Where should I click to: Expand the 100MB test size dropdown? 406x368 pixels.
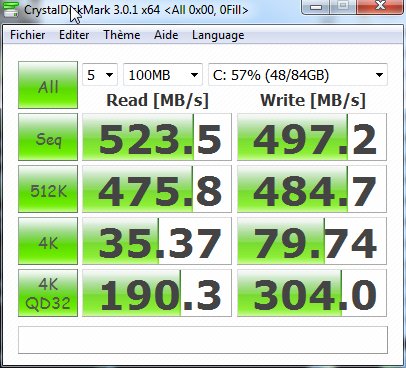coord(163,75)
